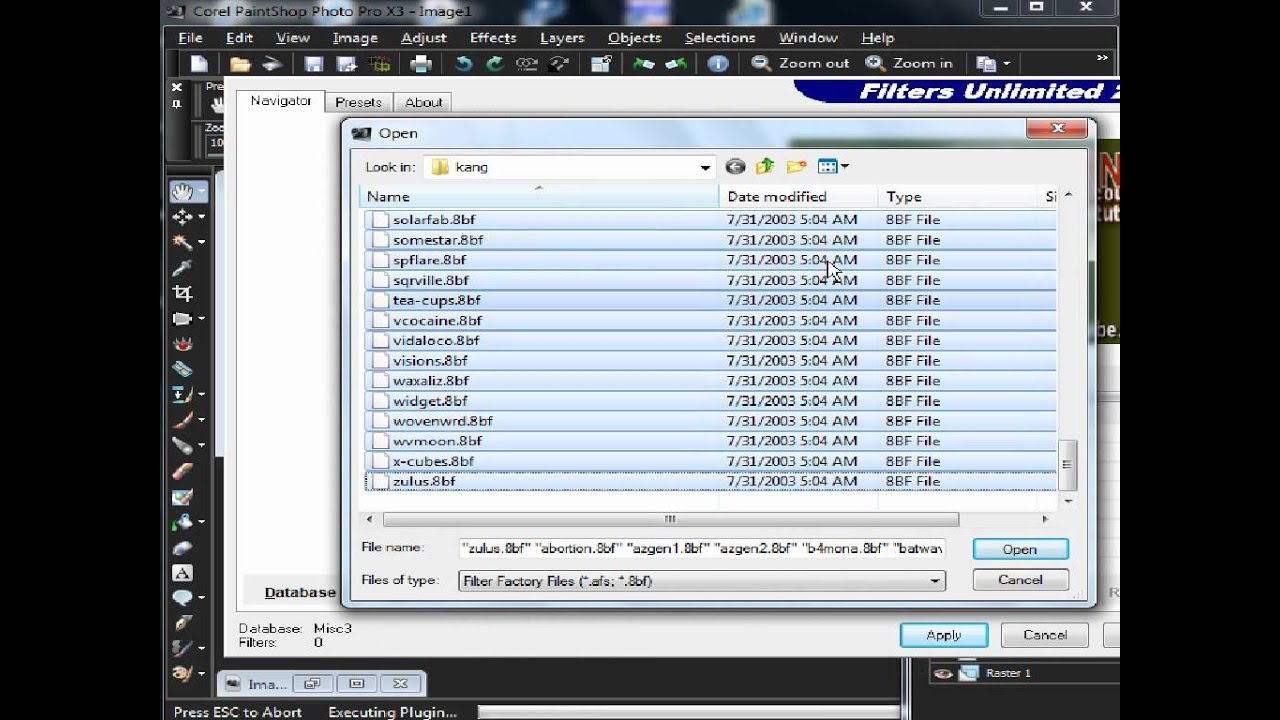Click the View Menu icon in Open dialog
Screen dimensions: 1280x720
(x=827, y=167)
